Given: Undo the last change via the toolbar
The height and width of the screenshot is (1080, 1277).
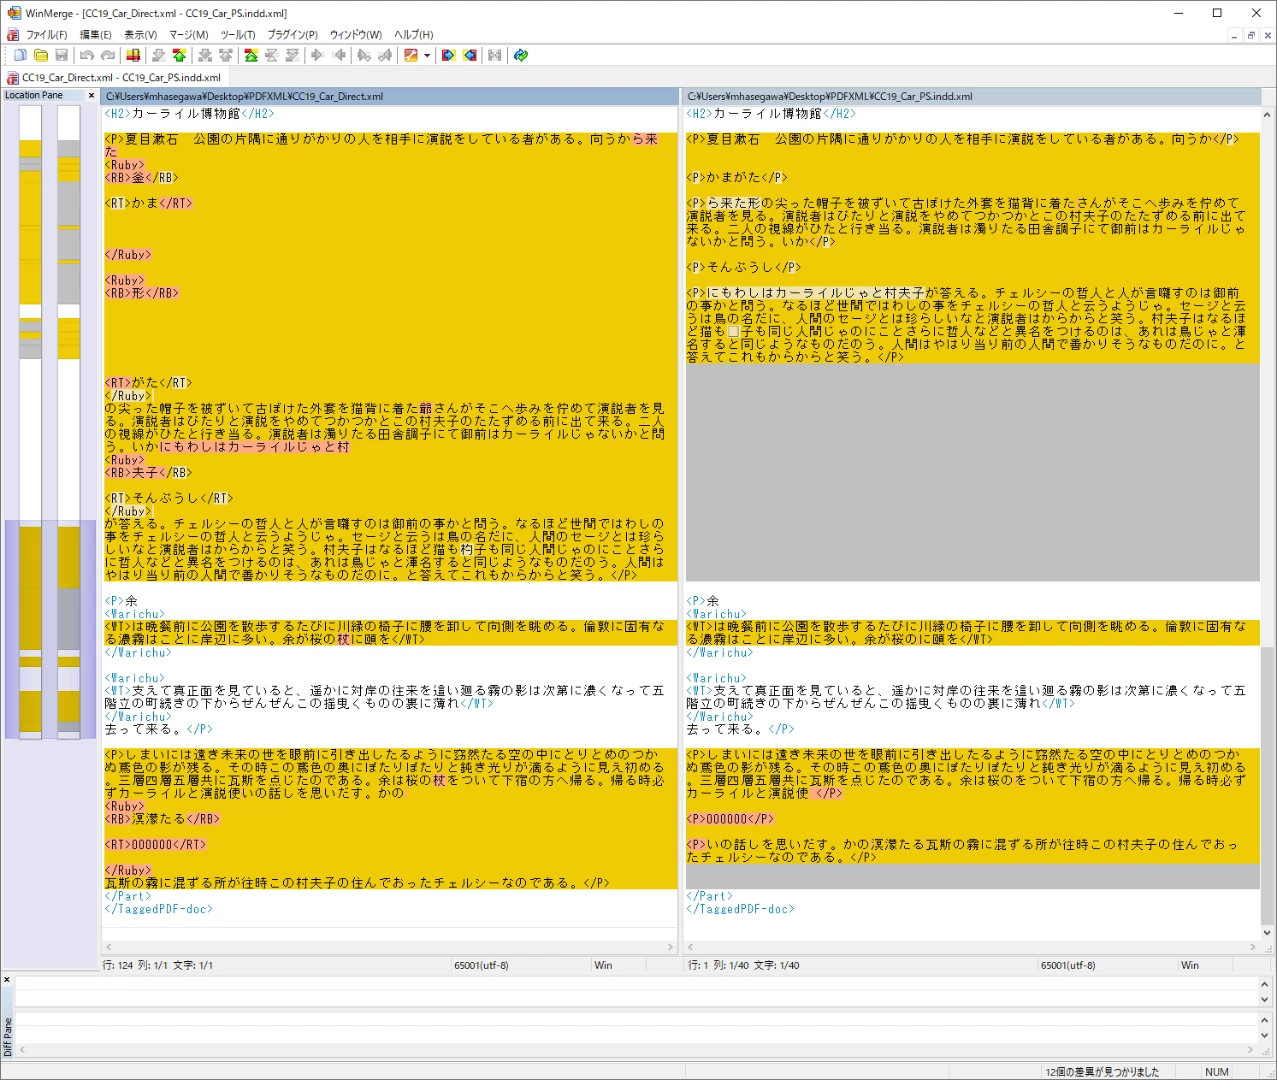Looking at the screenshot, I should pos(87,55).
